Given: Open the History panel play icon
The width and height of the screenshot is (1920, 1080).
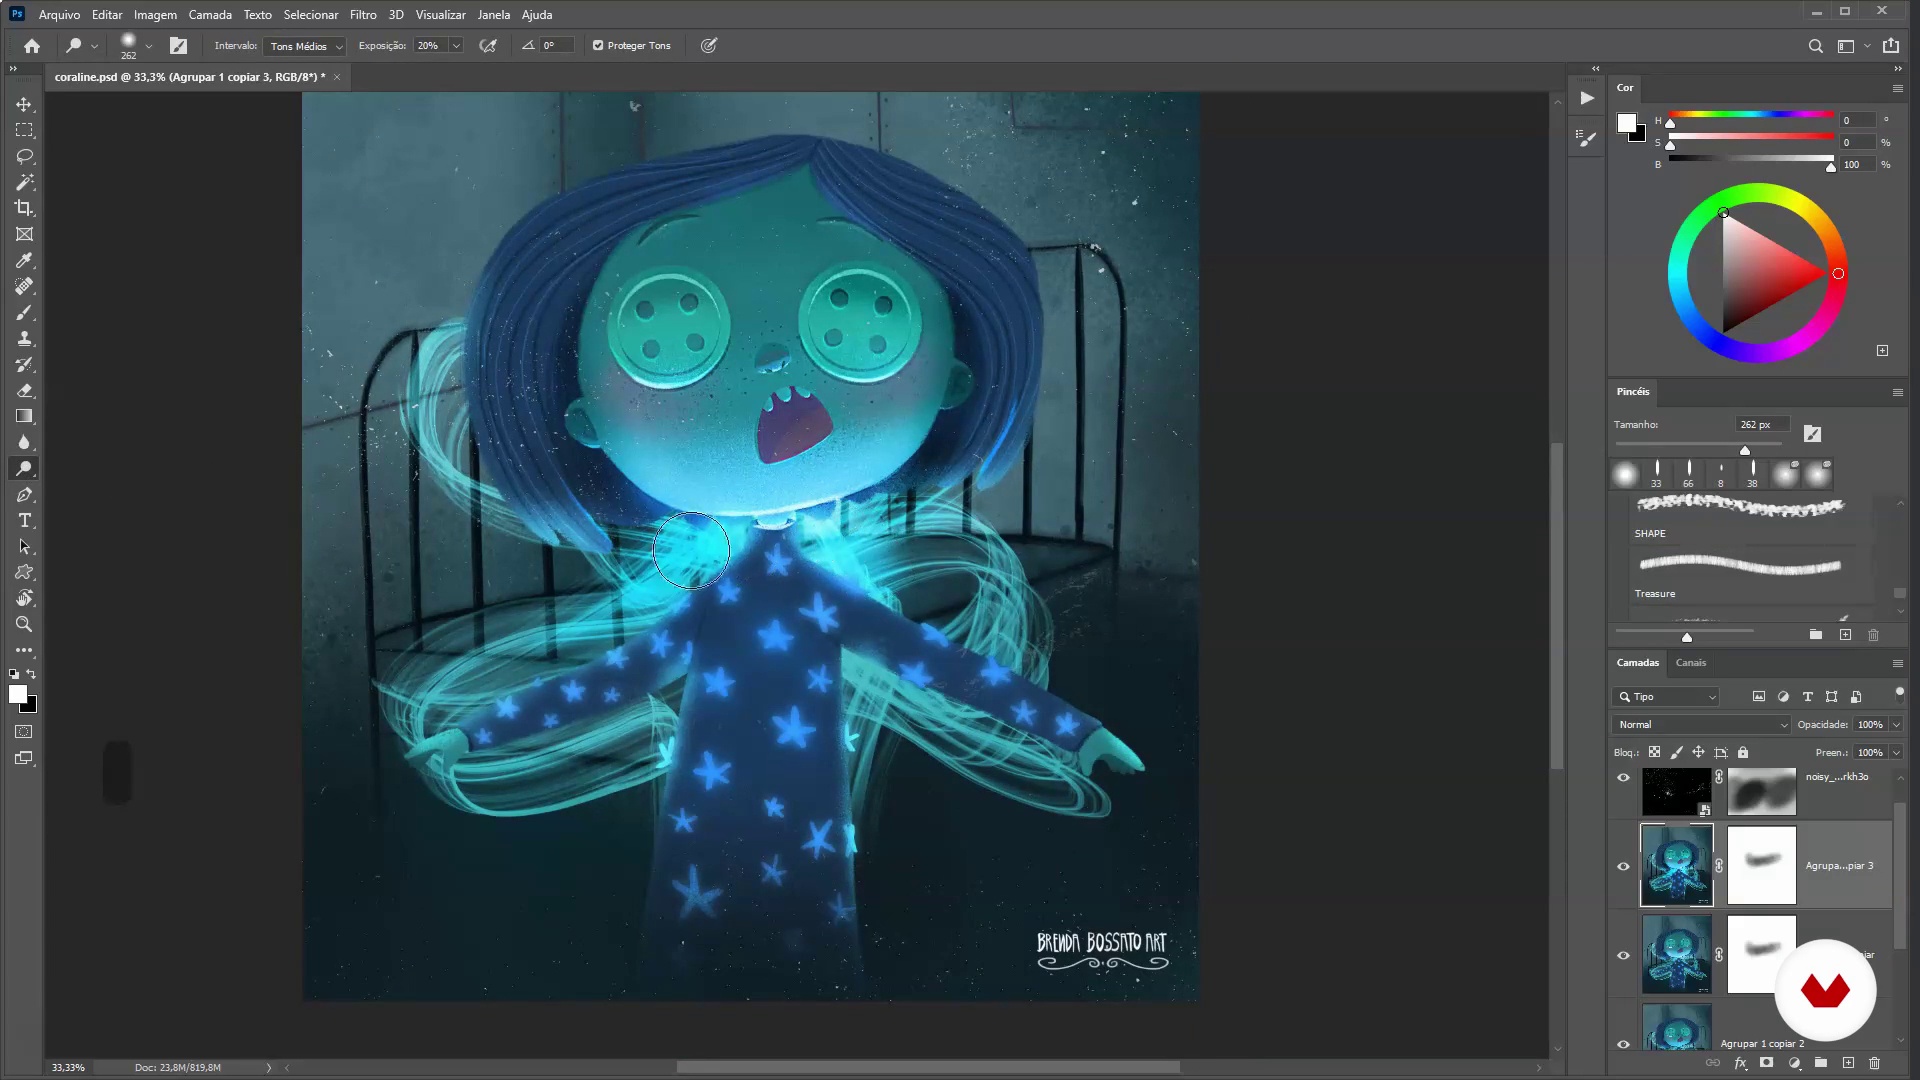Looking at the screenshot, I should click(1587, 98).
